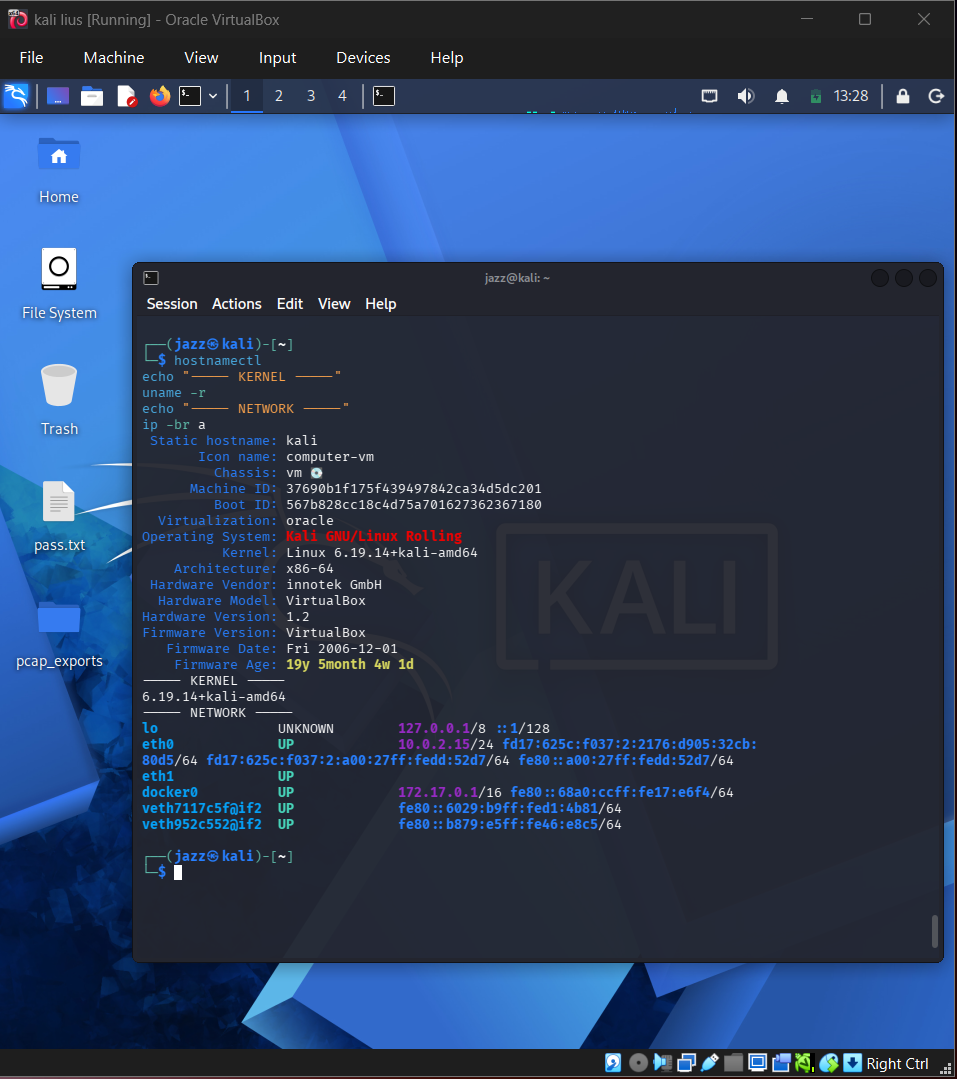Open the text editor launcher in panel
957x1079 pixels.
pos(127,96)
